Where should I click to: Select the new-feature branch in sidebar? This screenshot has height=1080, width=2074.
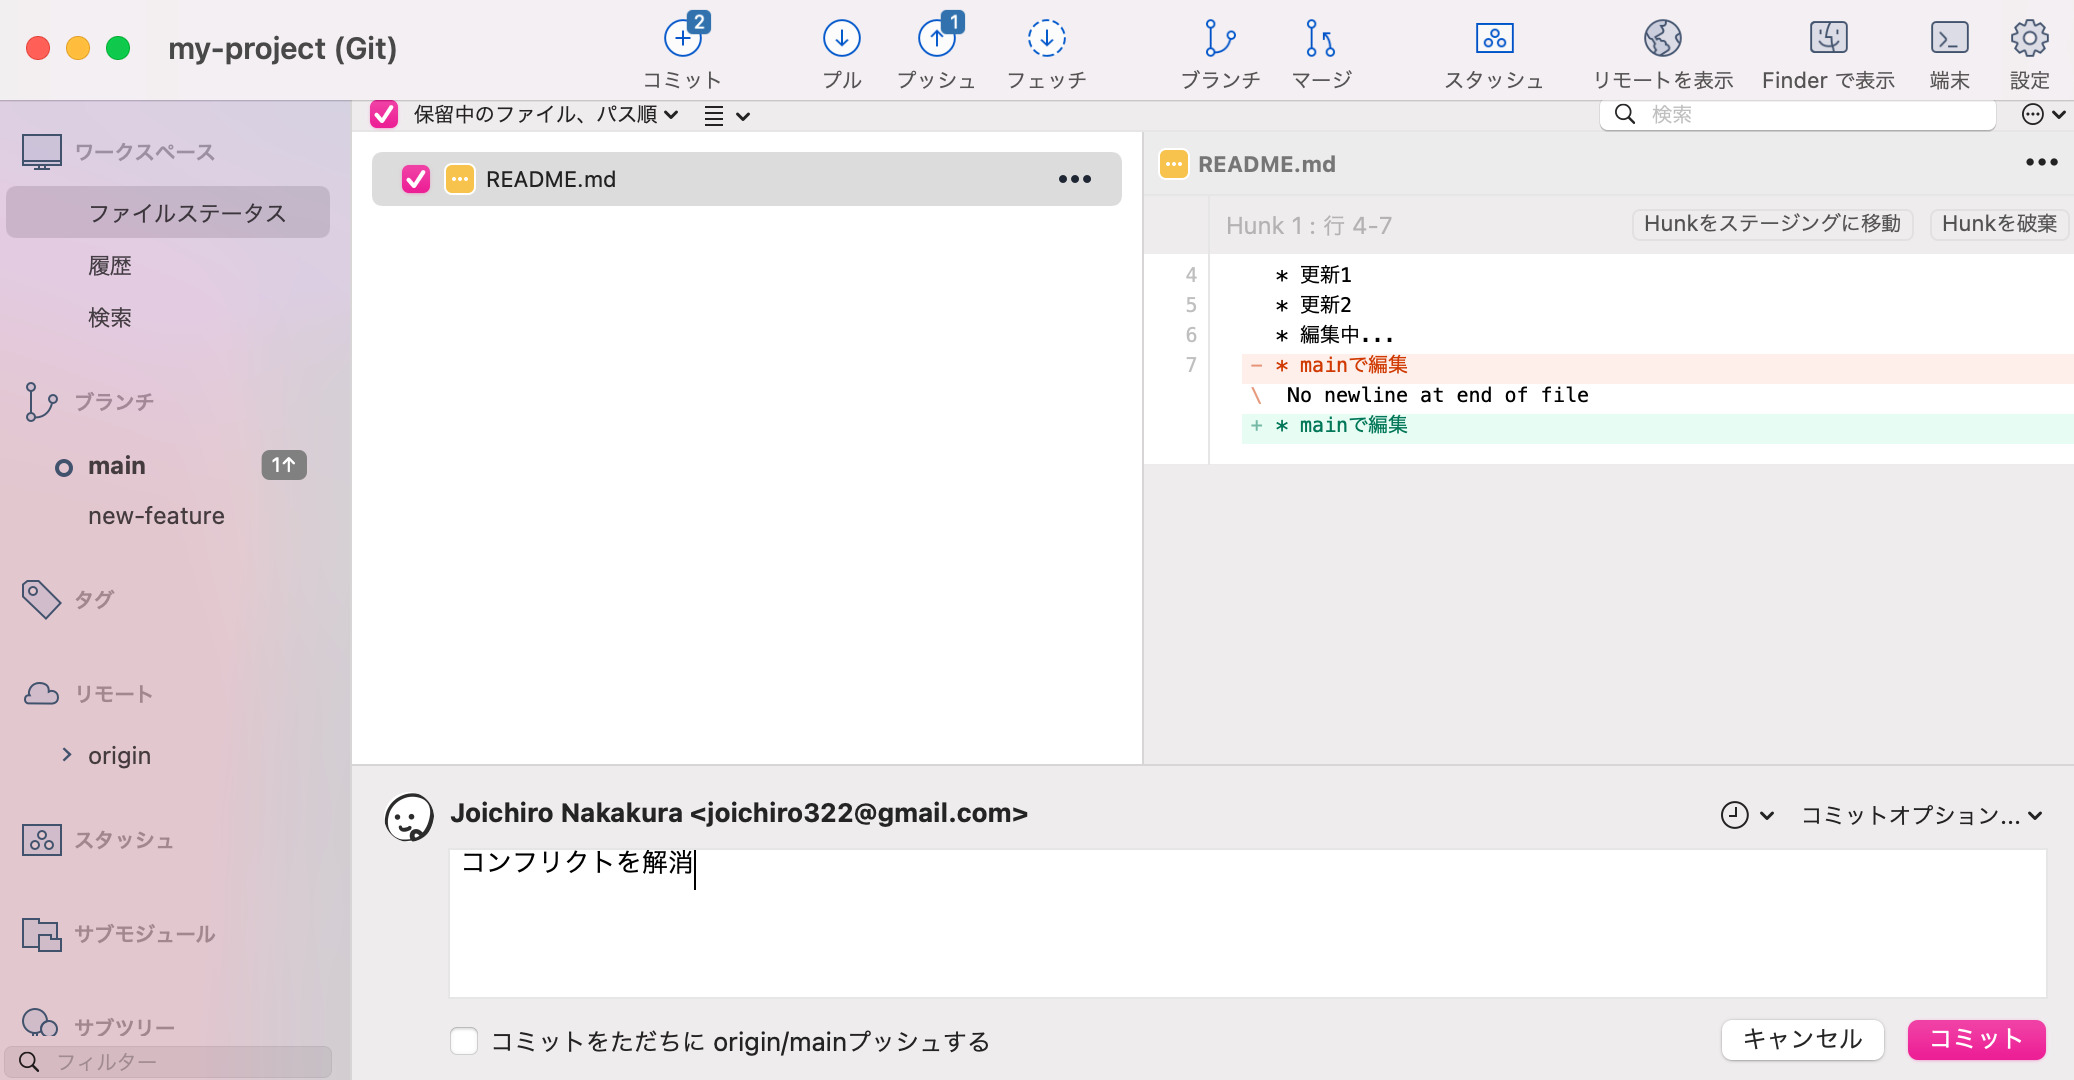[156, 515]
